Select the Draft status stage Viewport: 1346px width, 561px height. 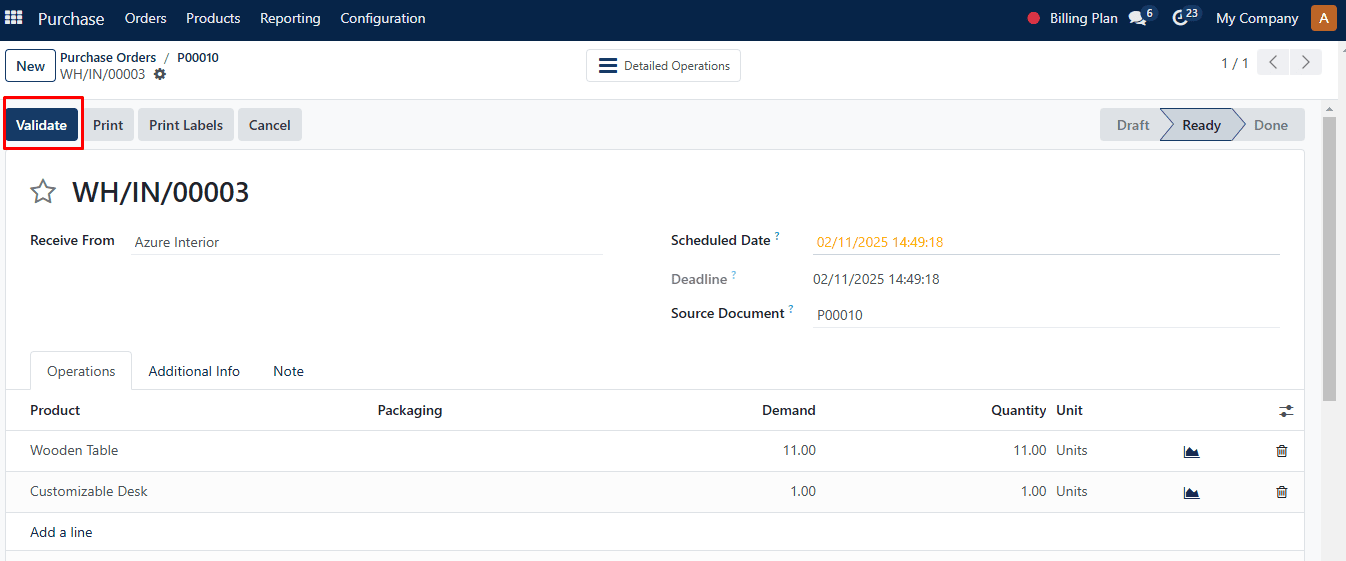(x=1132, y=125)
